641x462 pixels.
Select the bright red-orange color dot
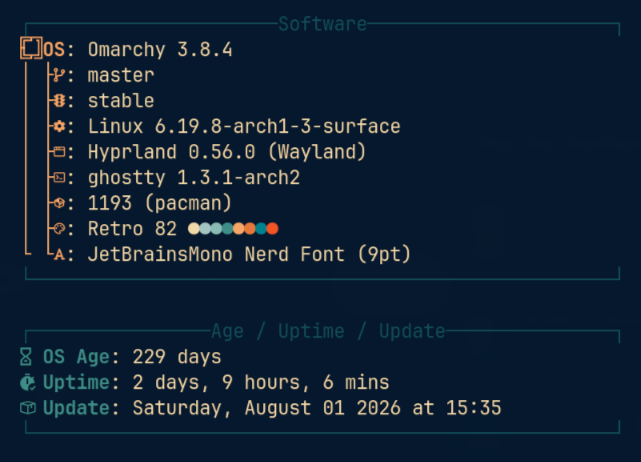point(272,229)
